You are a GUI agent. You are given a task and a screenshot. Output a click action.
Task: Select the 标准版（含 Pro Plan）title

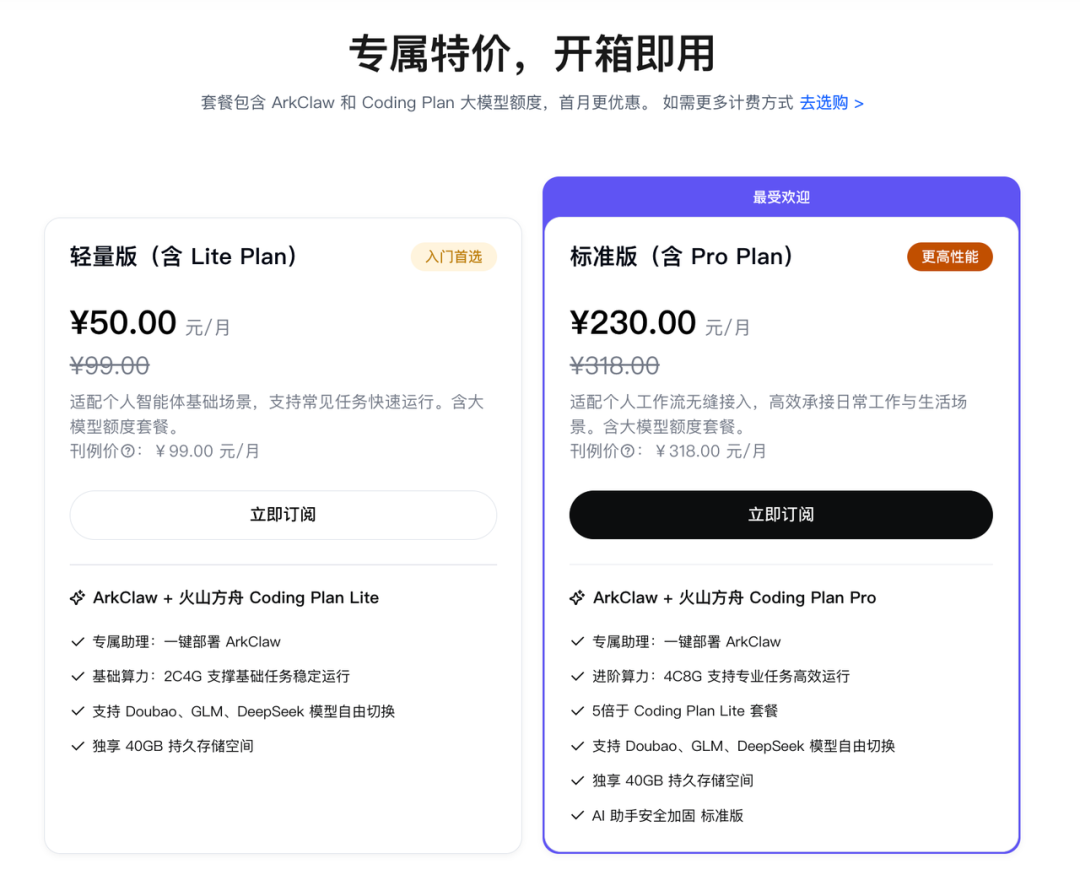[x=682, y=257]
